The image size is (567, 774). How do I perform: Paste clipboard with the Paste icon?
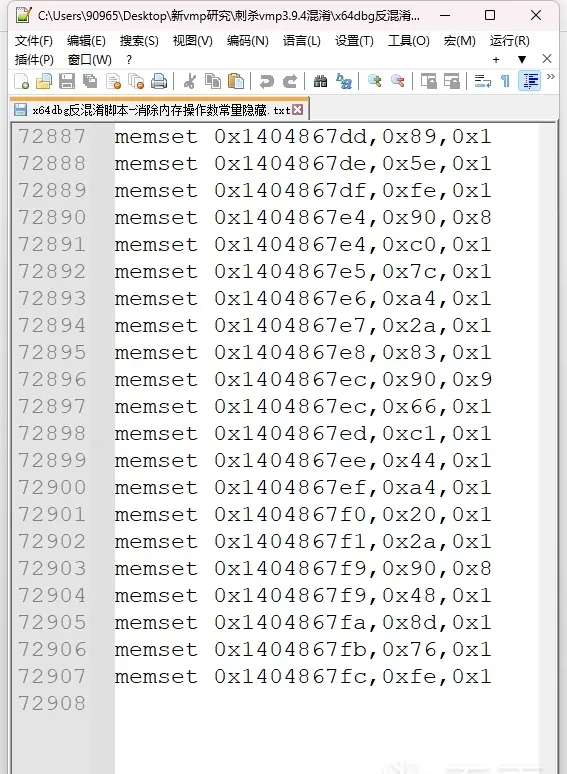(x=236, y=81)
